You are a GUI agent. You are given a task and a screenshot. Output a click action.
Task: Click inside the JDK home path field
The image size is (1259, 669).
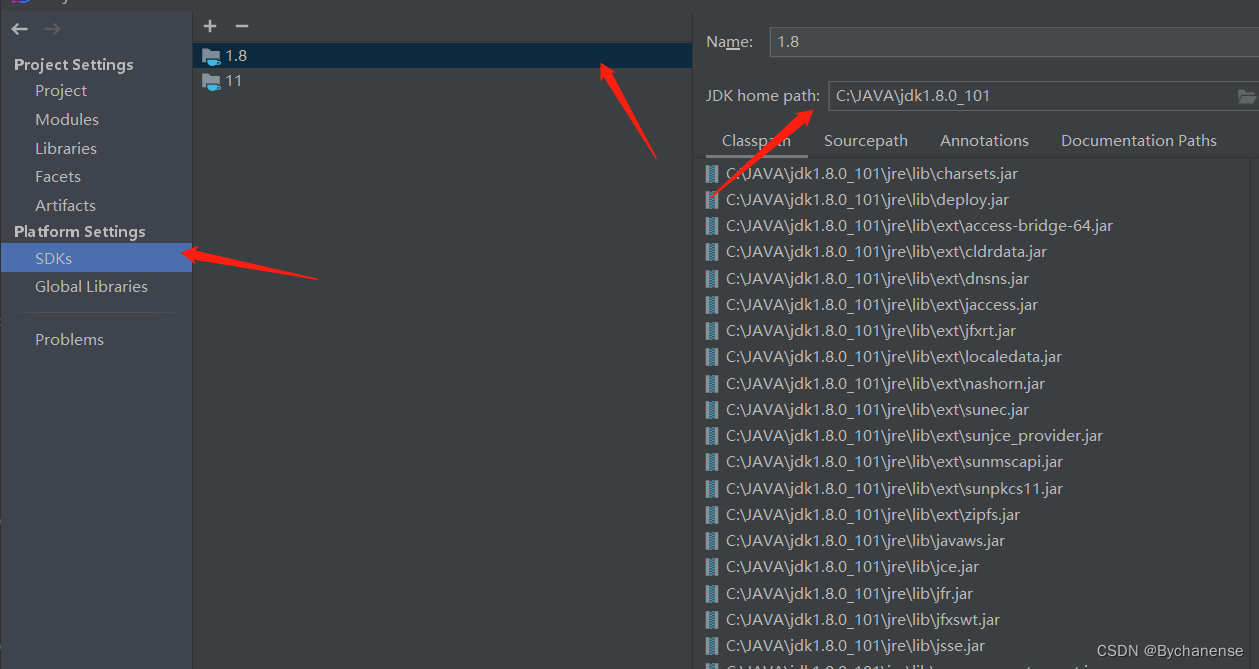click(1000, 96)
